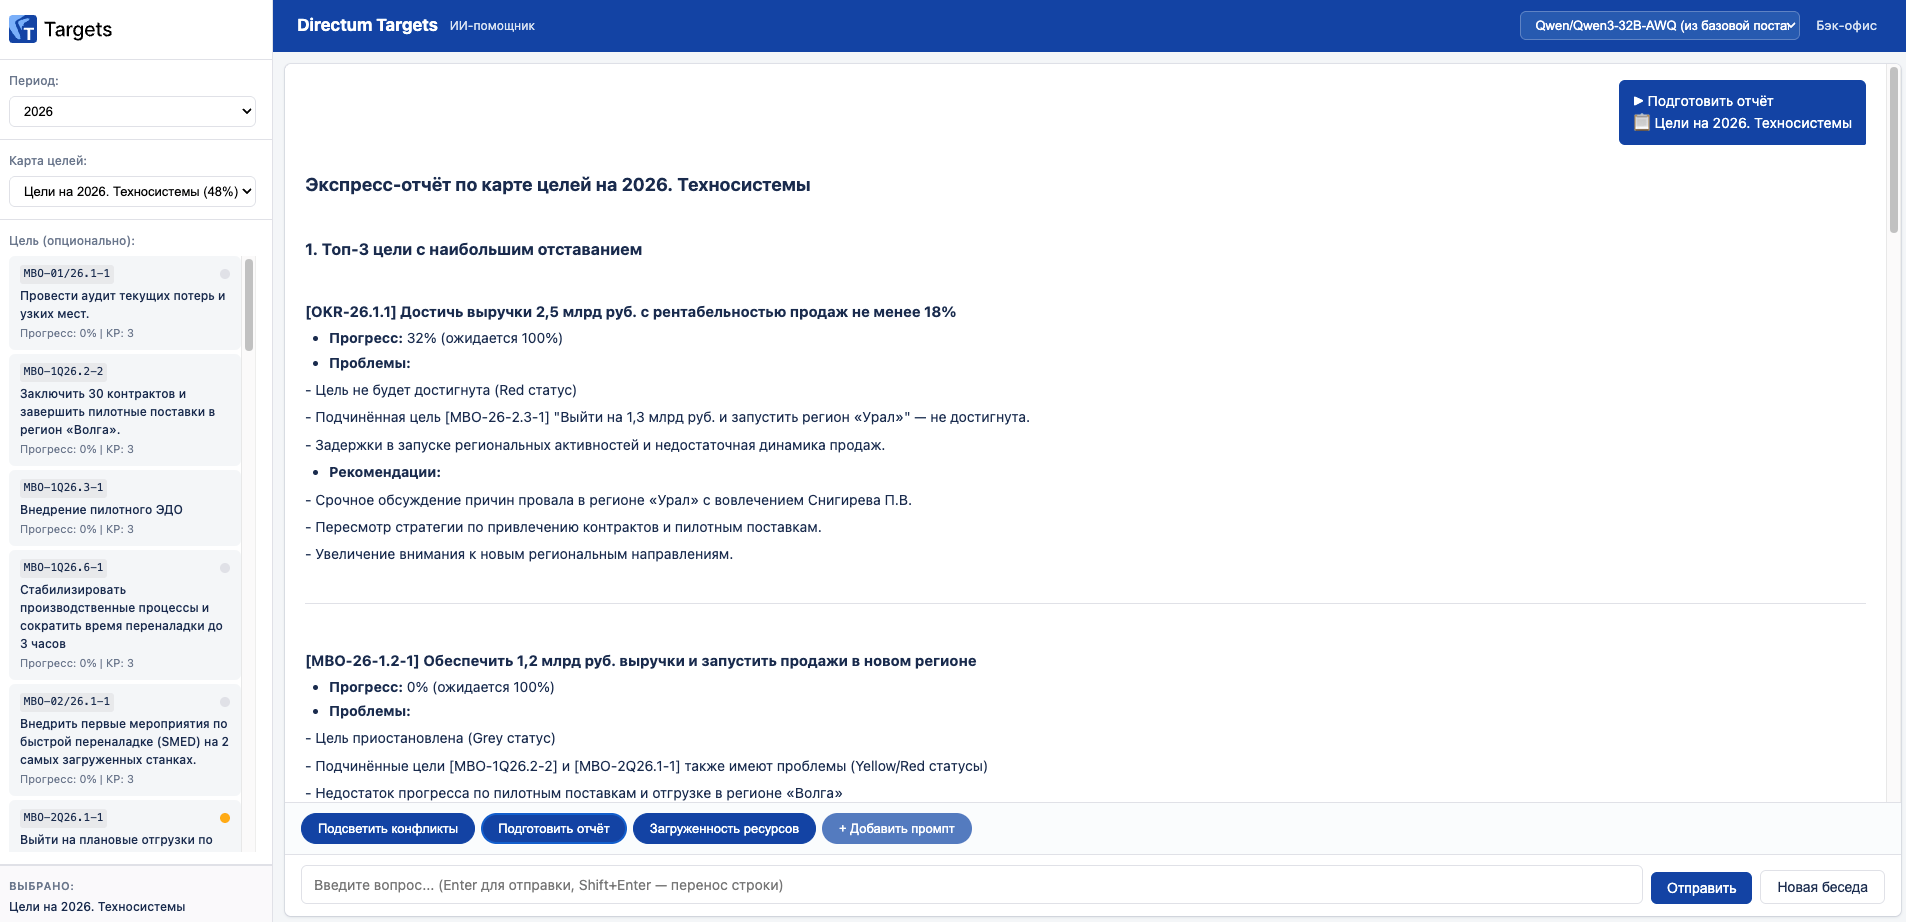Screen dimensions: 1906x922
Task: Click the Targets logo icon
Action: point(23,29)
